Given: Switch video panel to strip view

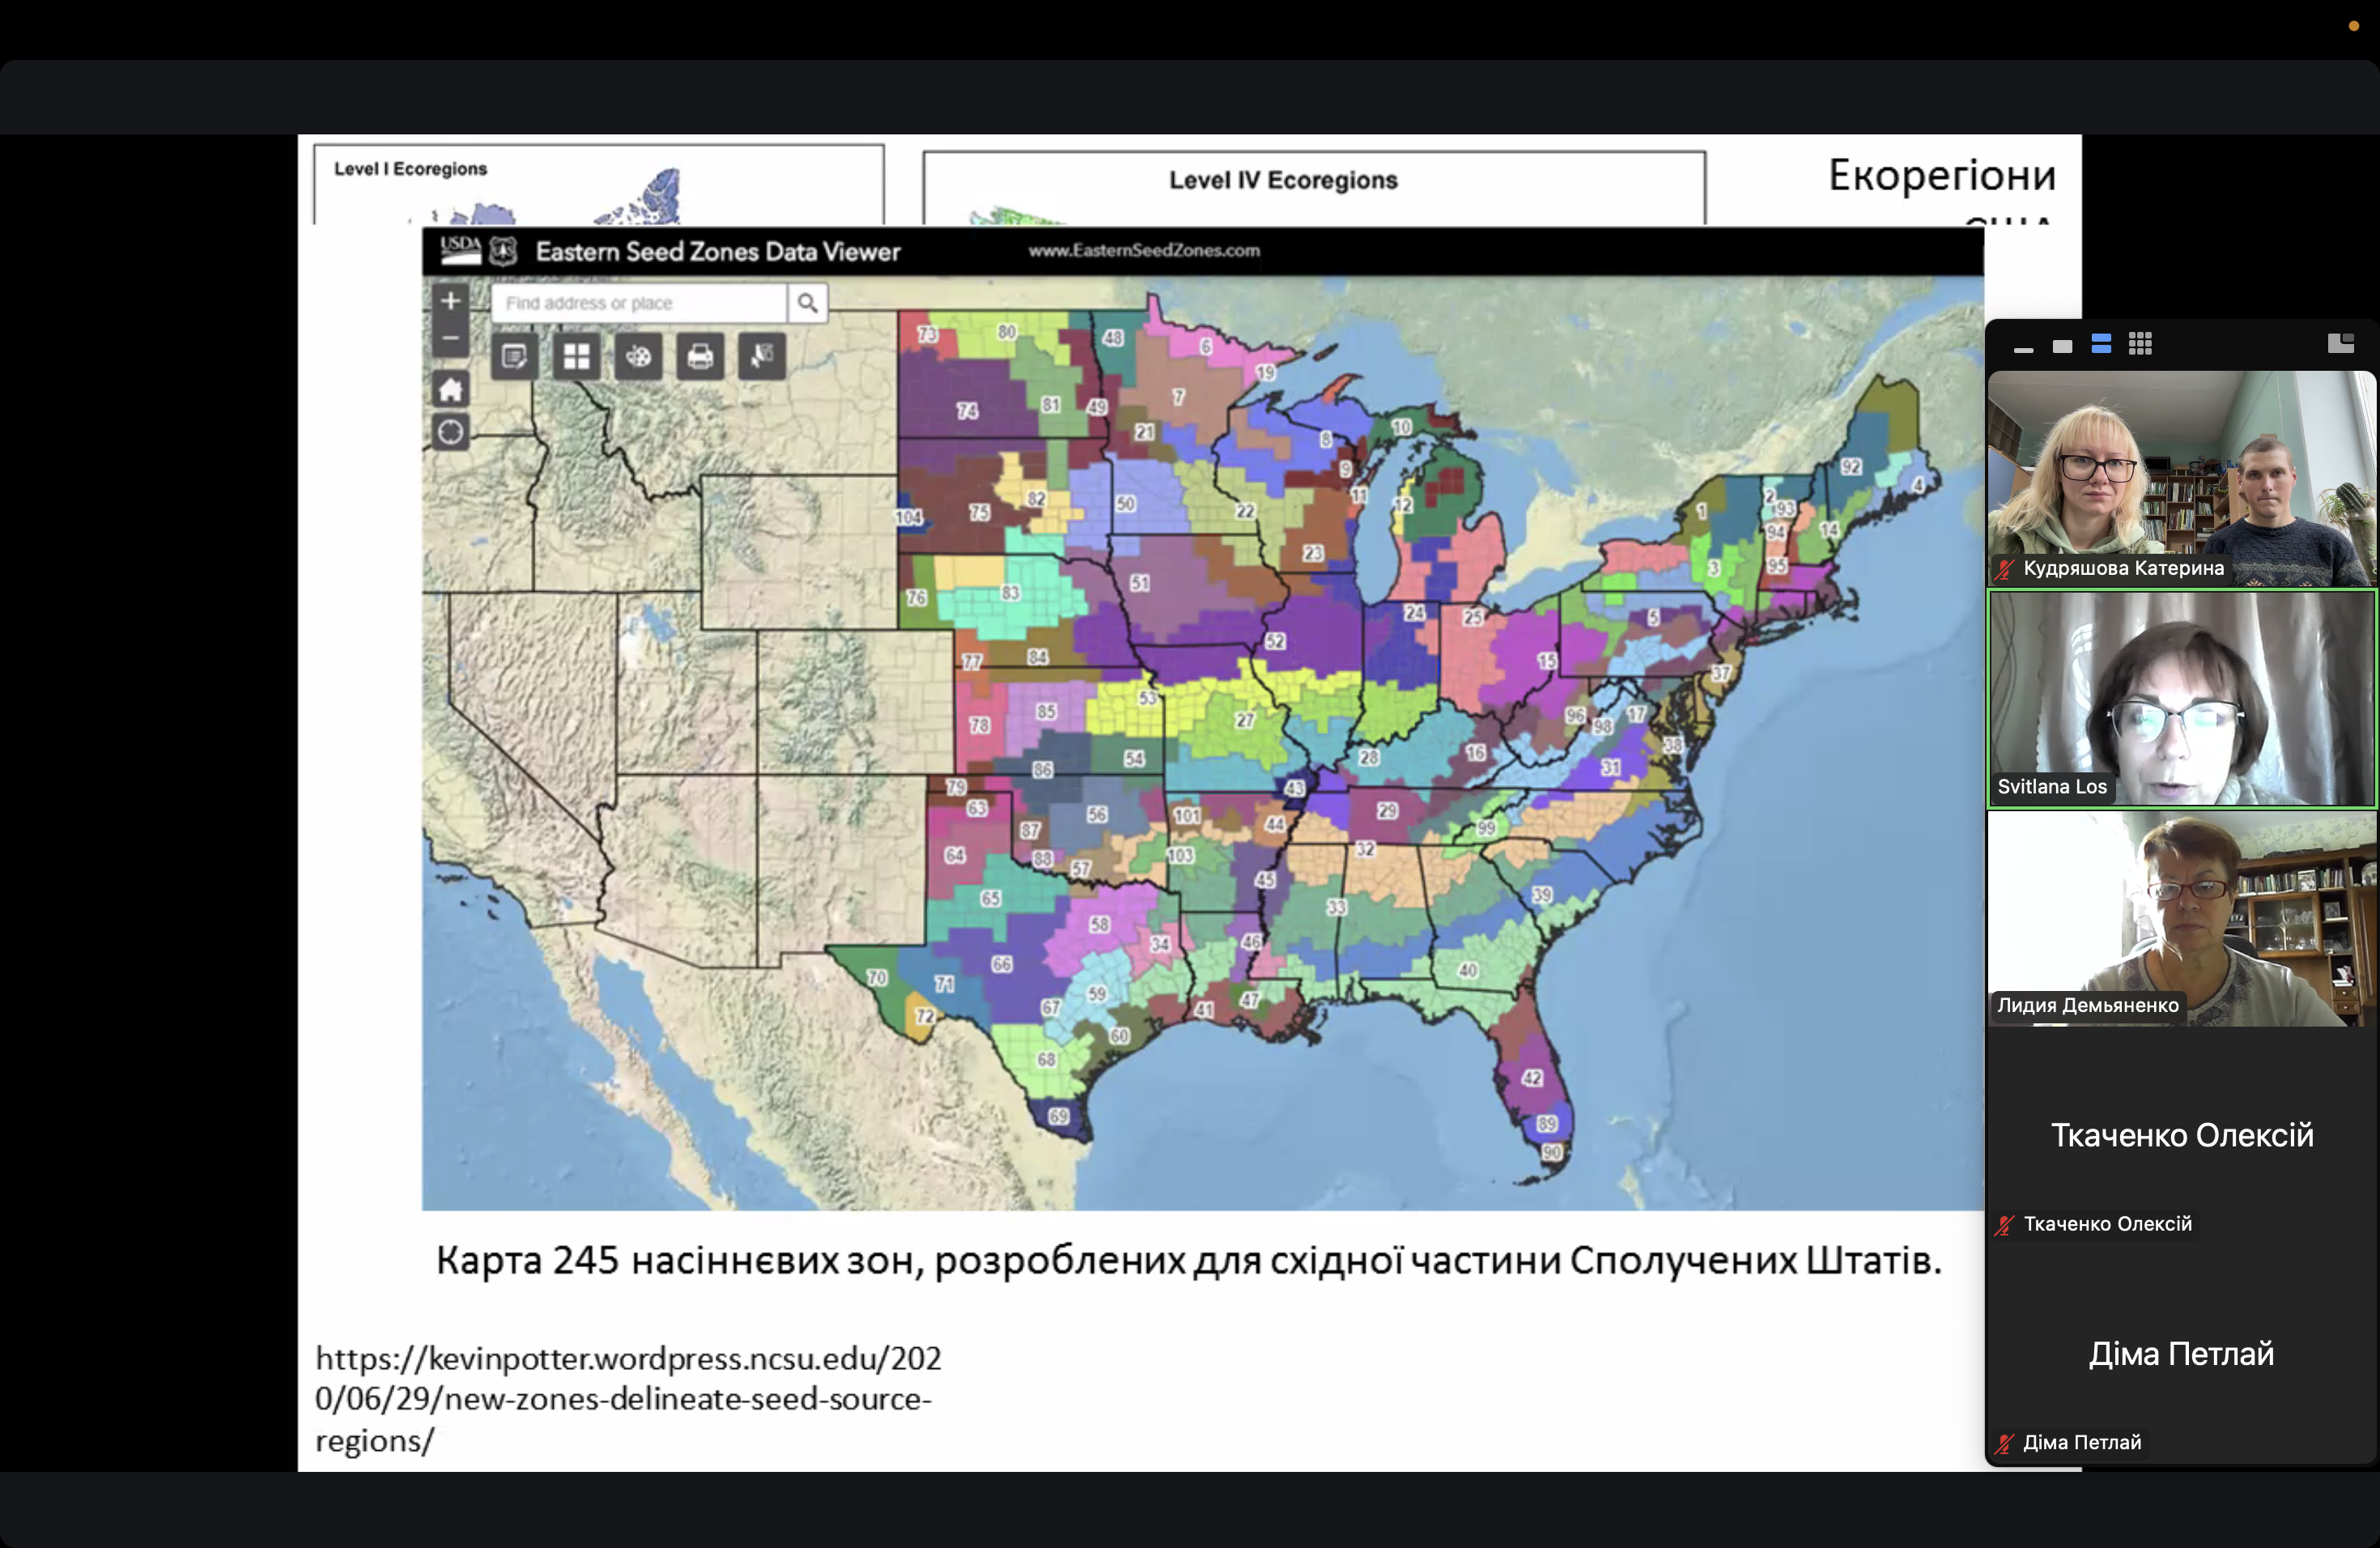Looking at the screenshot, I should [2023, 346].
